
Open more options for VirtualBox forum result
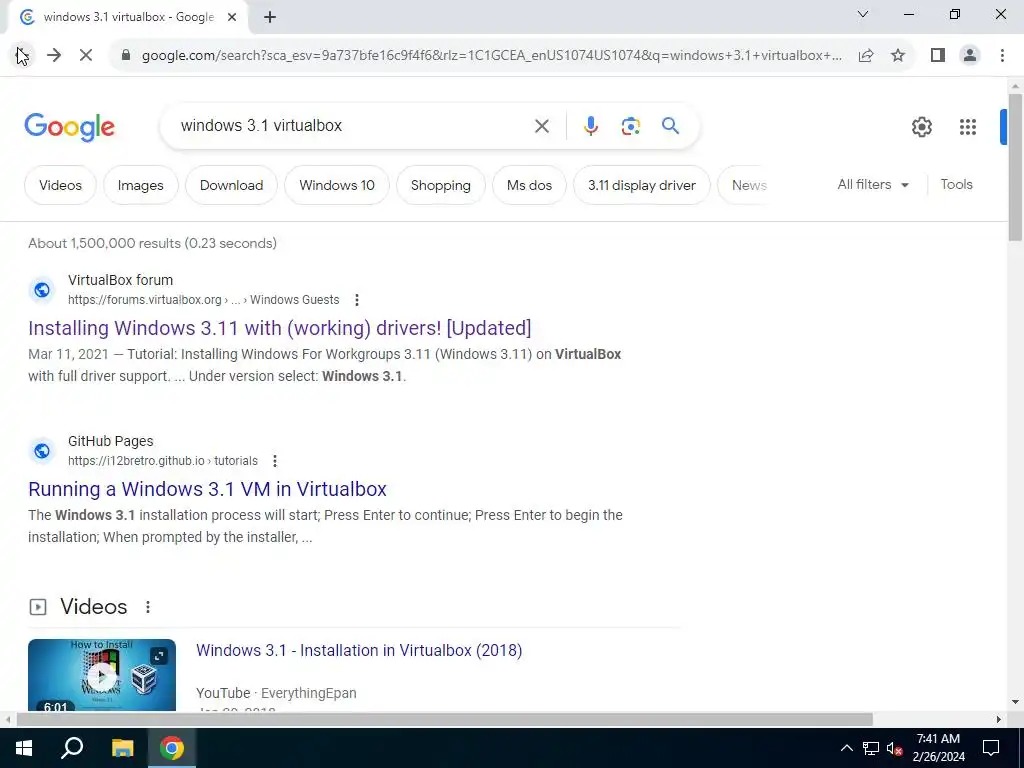[357, 300]
